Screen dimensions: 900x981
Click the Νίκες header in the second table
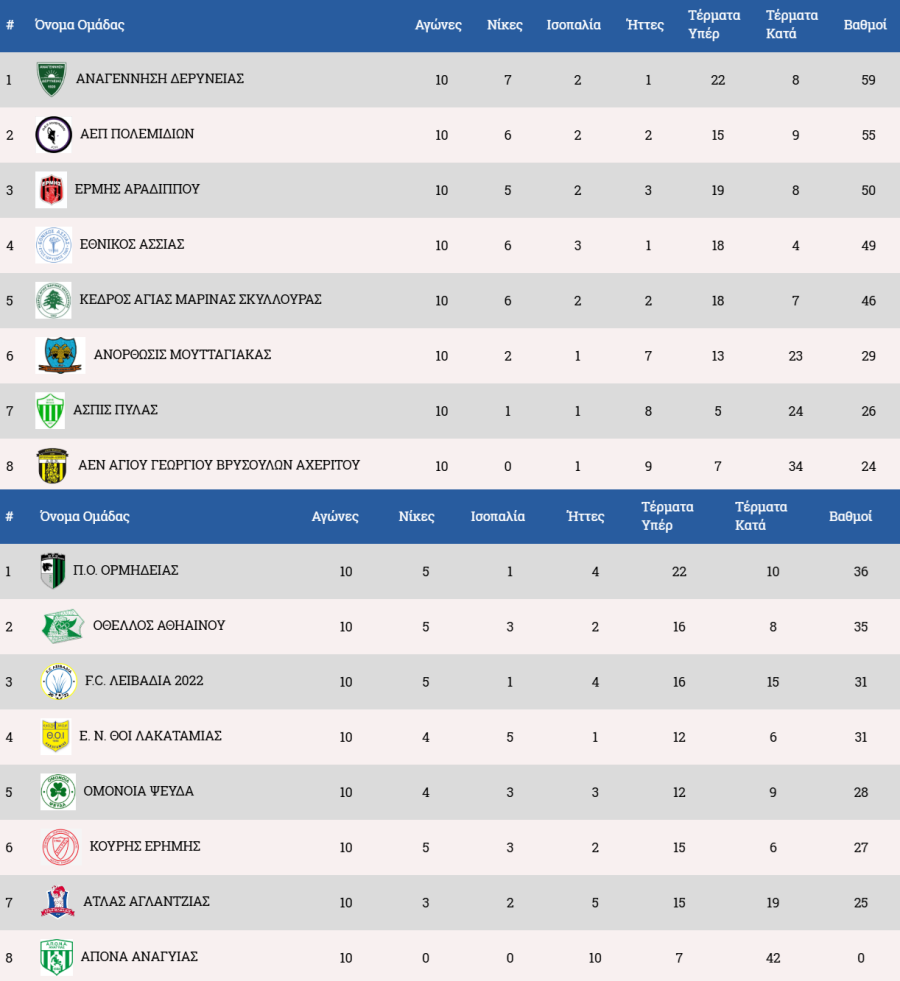(416, 517)
